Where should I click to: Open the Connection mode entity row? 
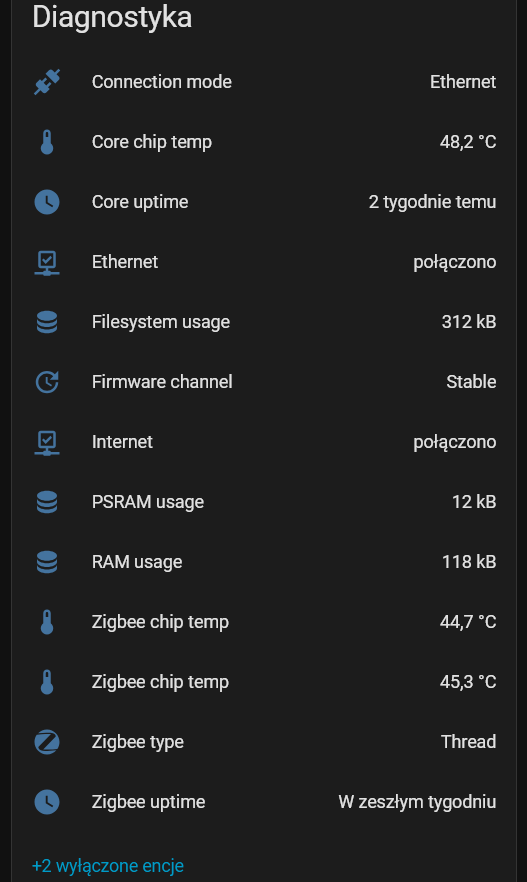[264, 82]
